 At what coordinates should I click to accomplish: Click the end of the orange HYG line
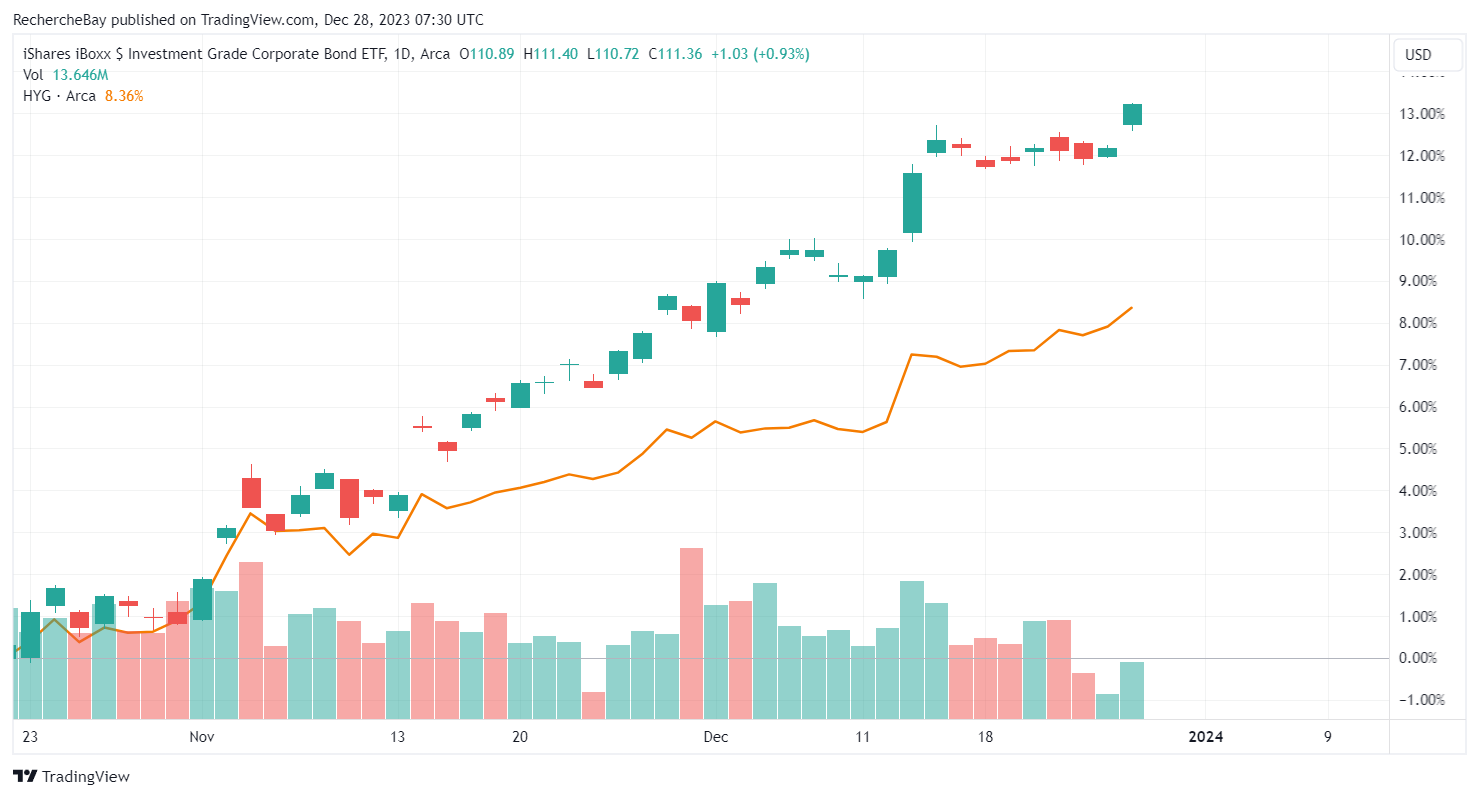tap(1132, 307)
